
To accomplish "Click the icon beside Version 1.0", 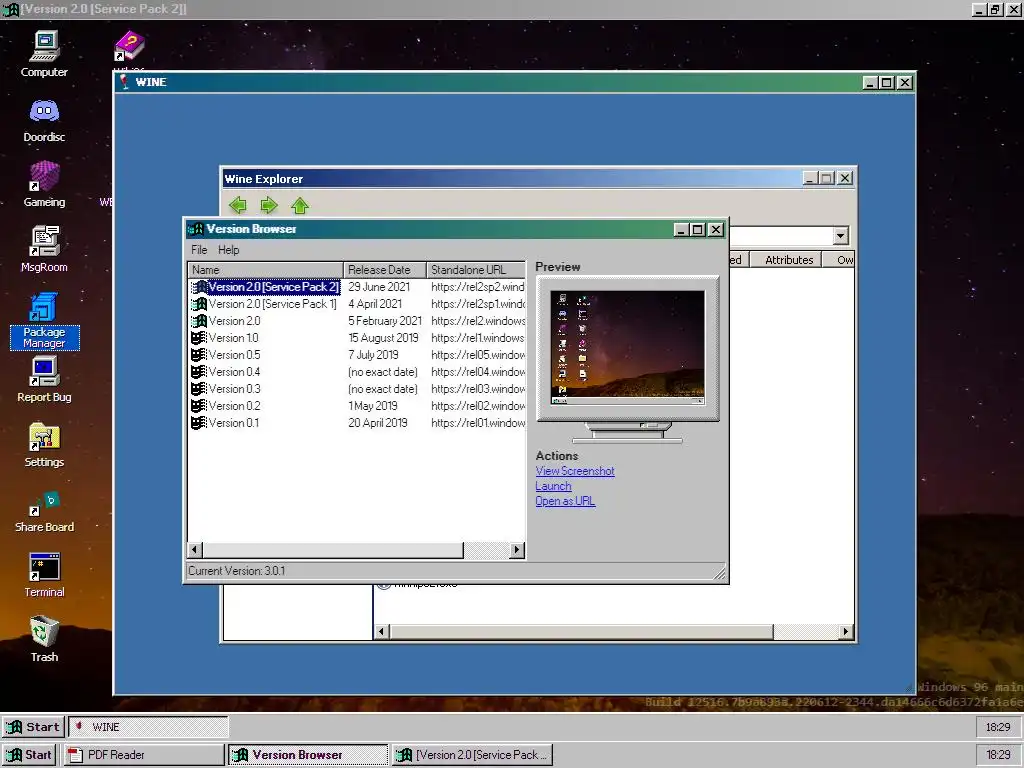I will [x=199, y=338].
